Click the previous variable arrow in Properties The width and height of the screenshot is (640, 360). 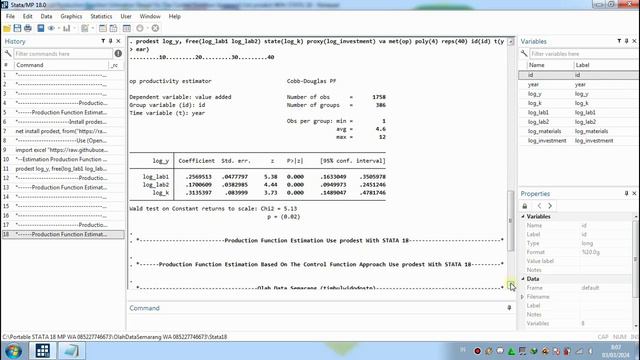pos(539,206)
